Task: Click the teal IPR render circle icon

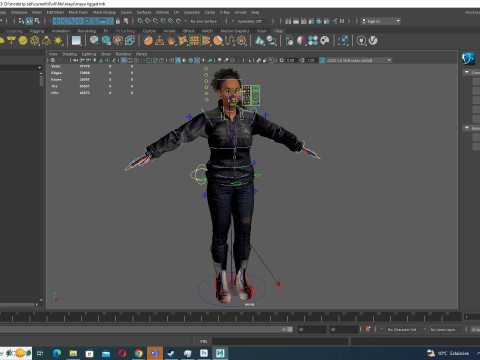Action: tap(319, 21)
